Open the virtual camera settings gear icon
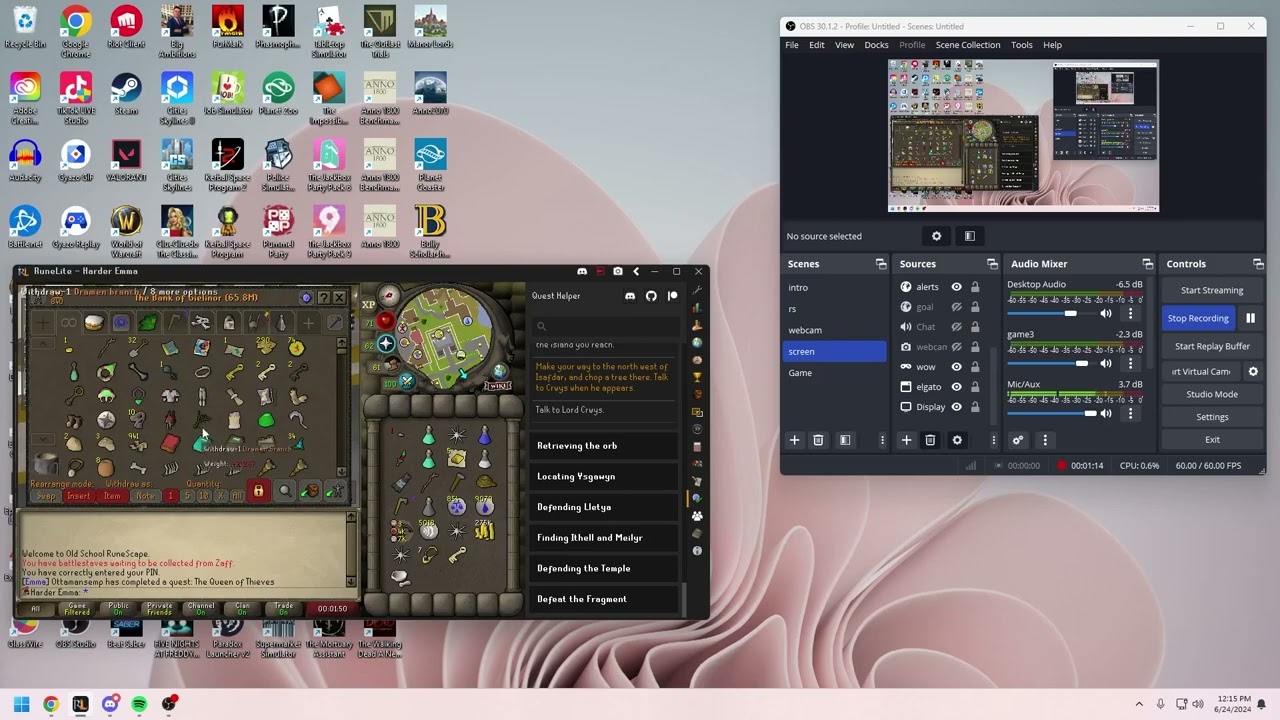Screen dimensions: 1280x720 pyautogui.click(x=1253, y=371)
